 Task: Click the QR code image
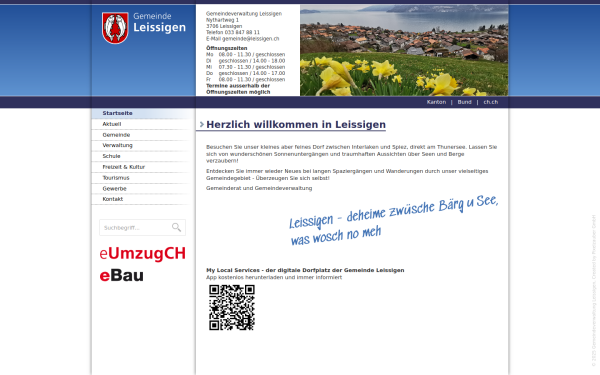tap(232, 307)
